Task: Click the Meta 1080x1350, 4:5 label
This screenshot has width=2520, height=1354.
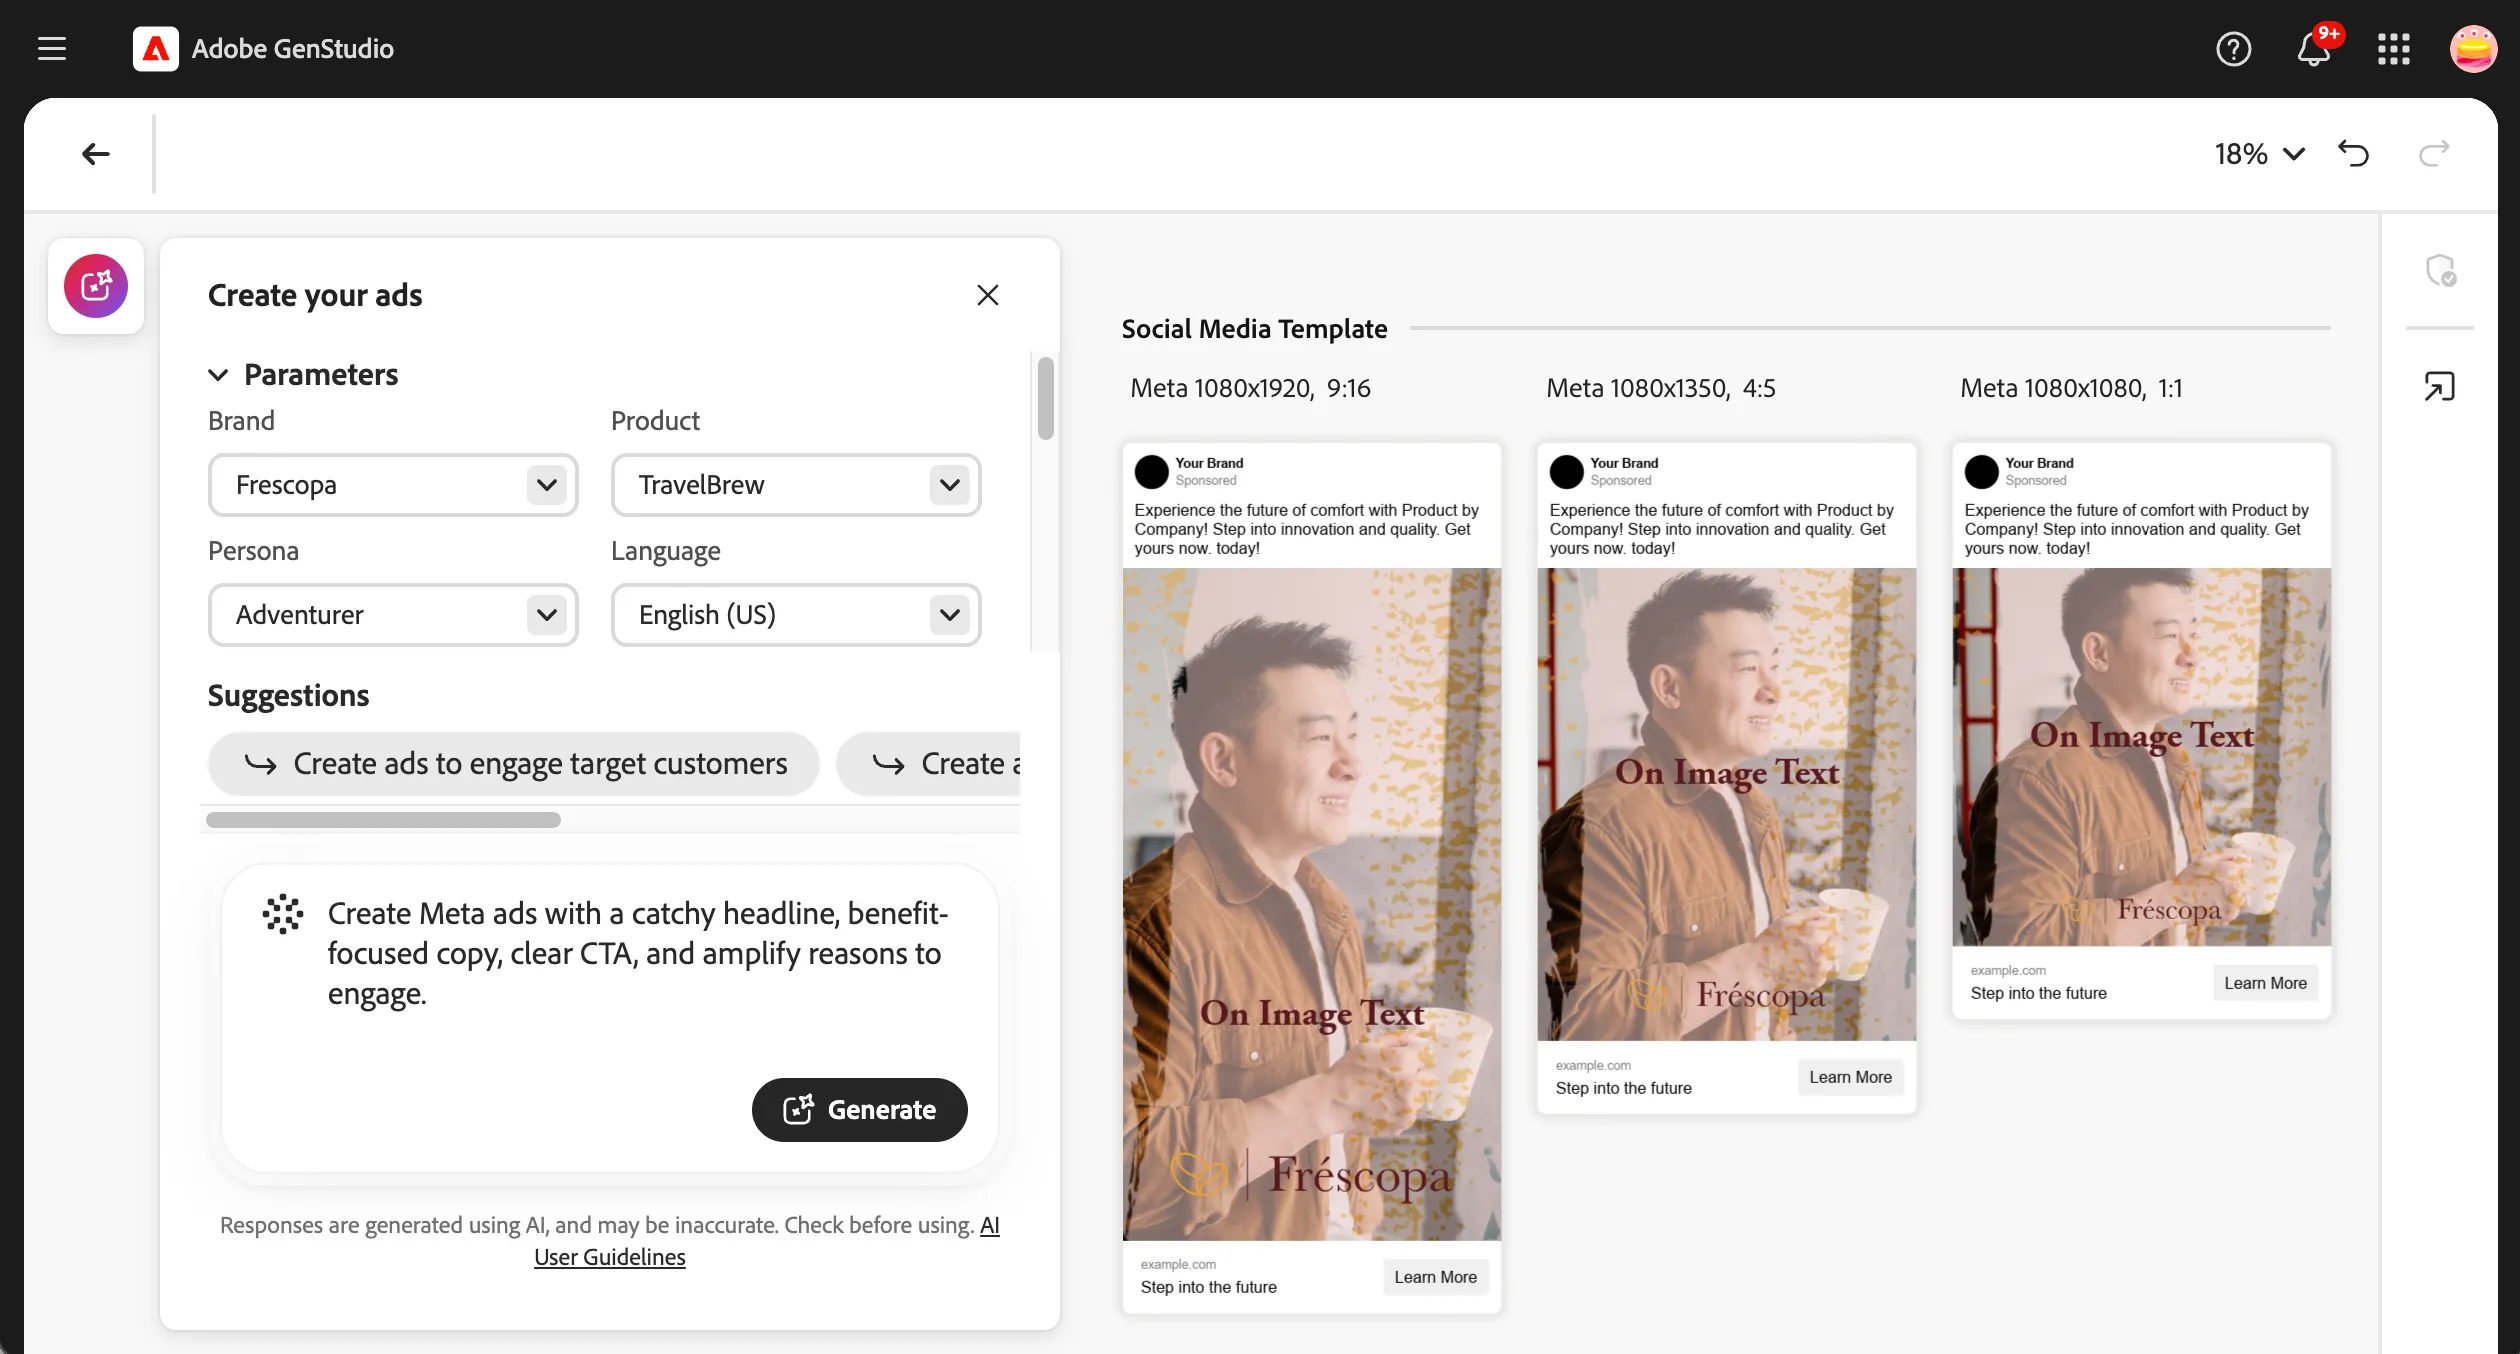Action: pos(1661,388)
